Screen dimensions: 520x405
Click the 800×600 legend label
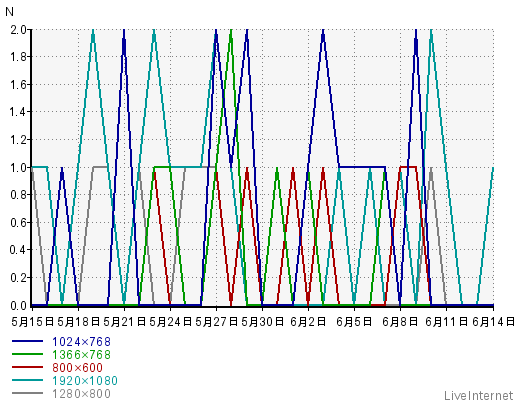(77, 368)
